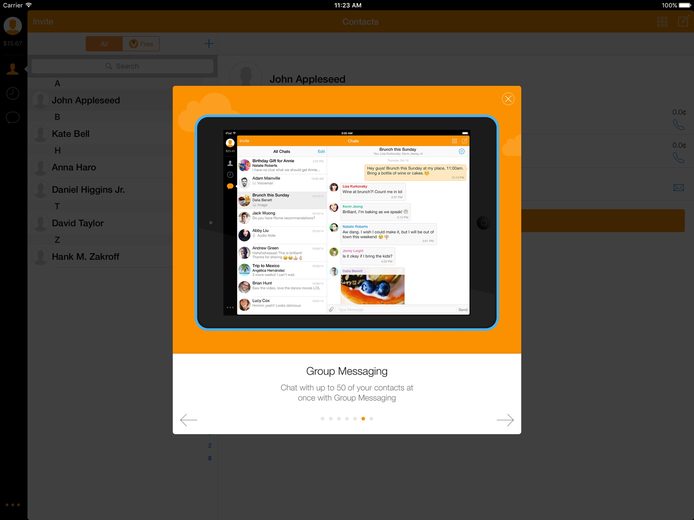Screen dimensions: 694x520
Task: Tap the email envelope icon
Action: 679,188
